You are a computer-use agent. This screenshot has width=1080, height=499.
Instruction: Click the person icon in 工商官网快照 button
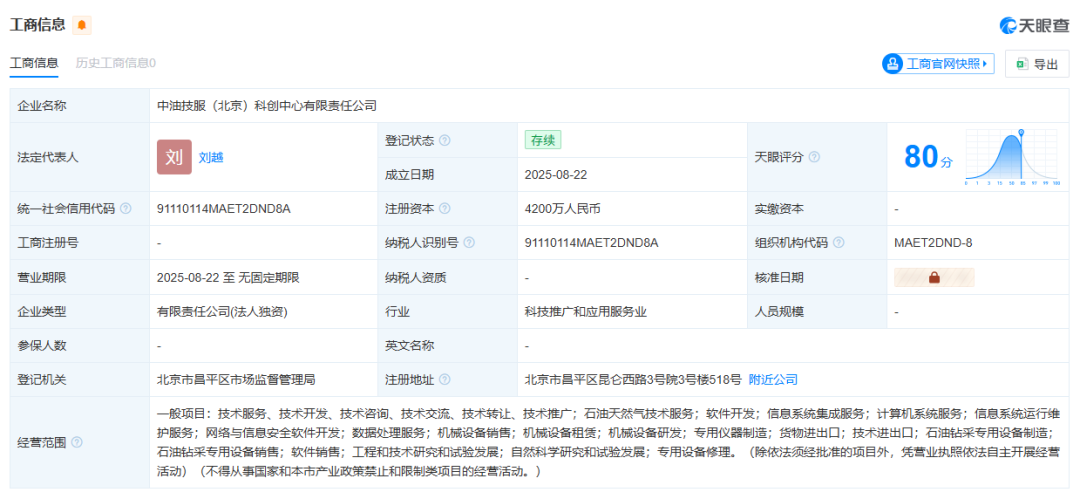coord(893,64)
